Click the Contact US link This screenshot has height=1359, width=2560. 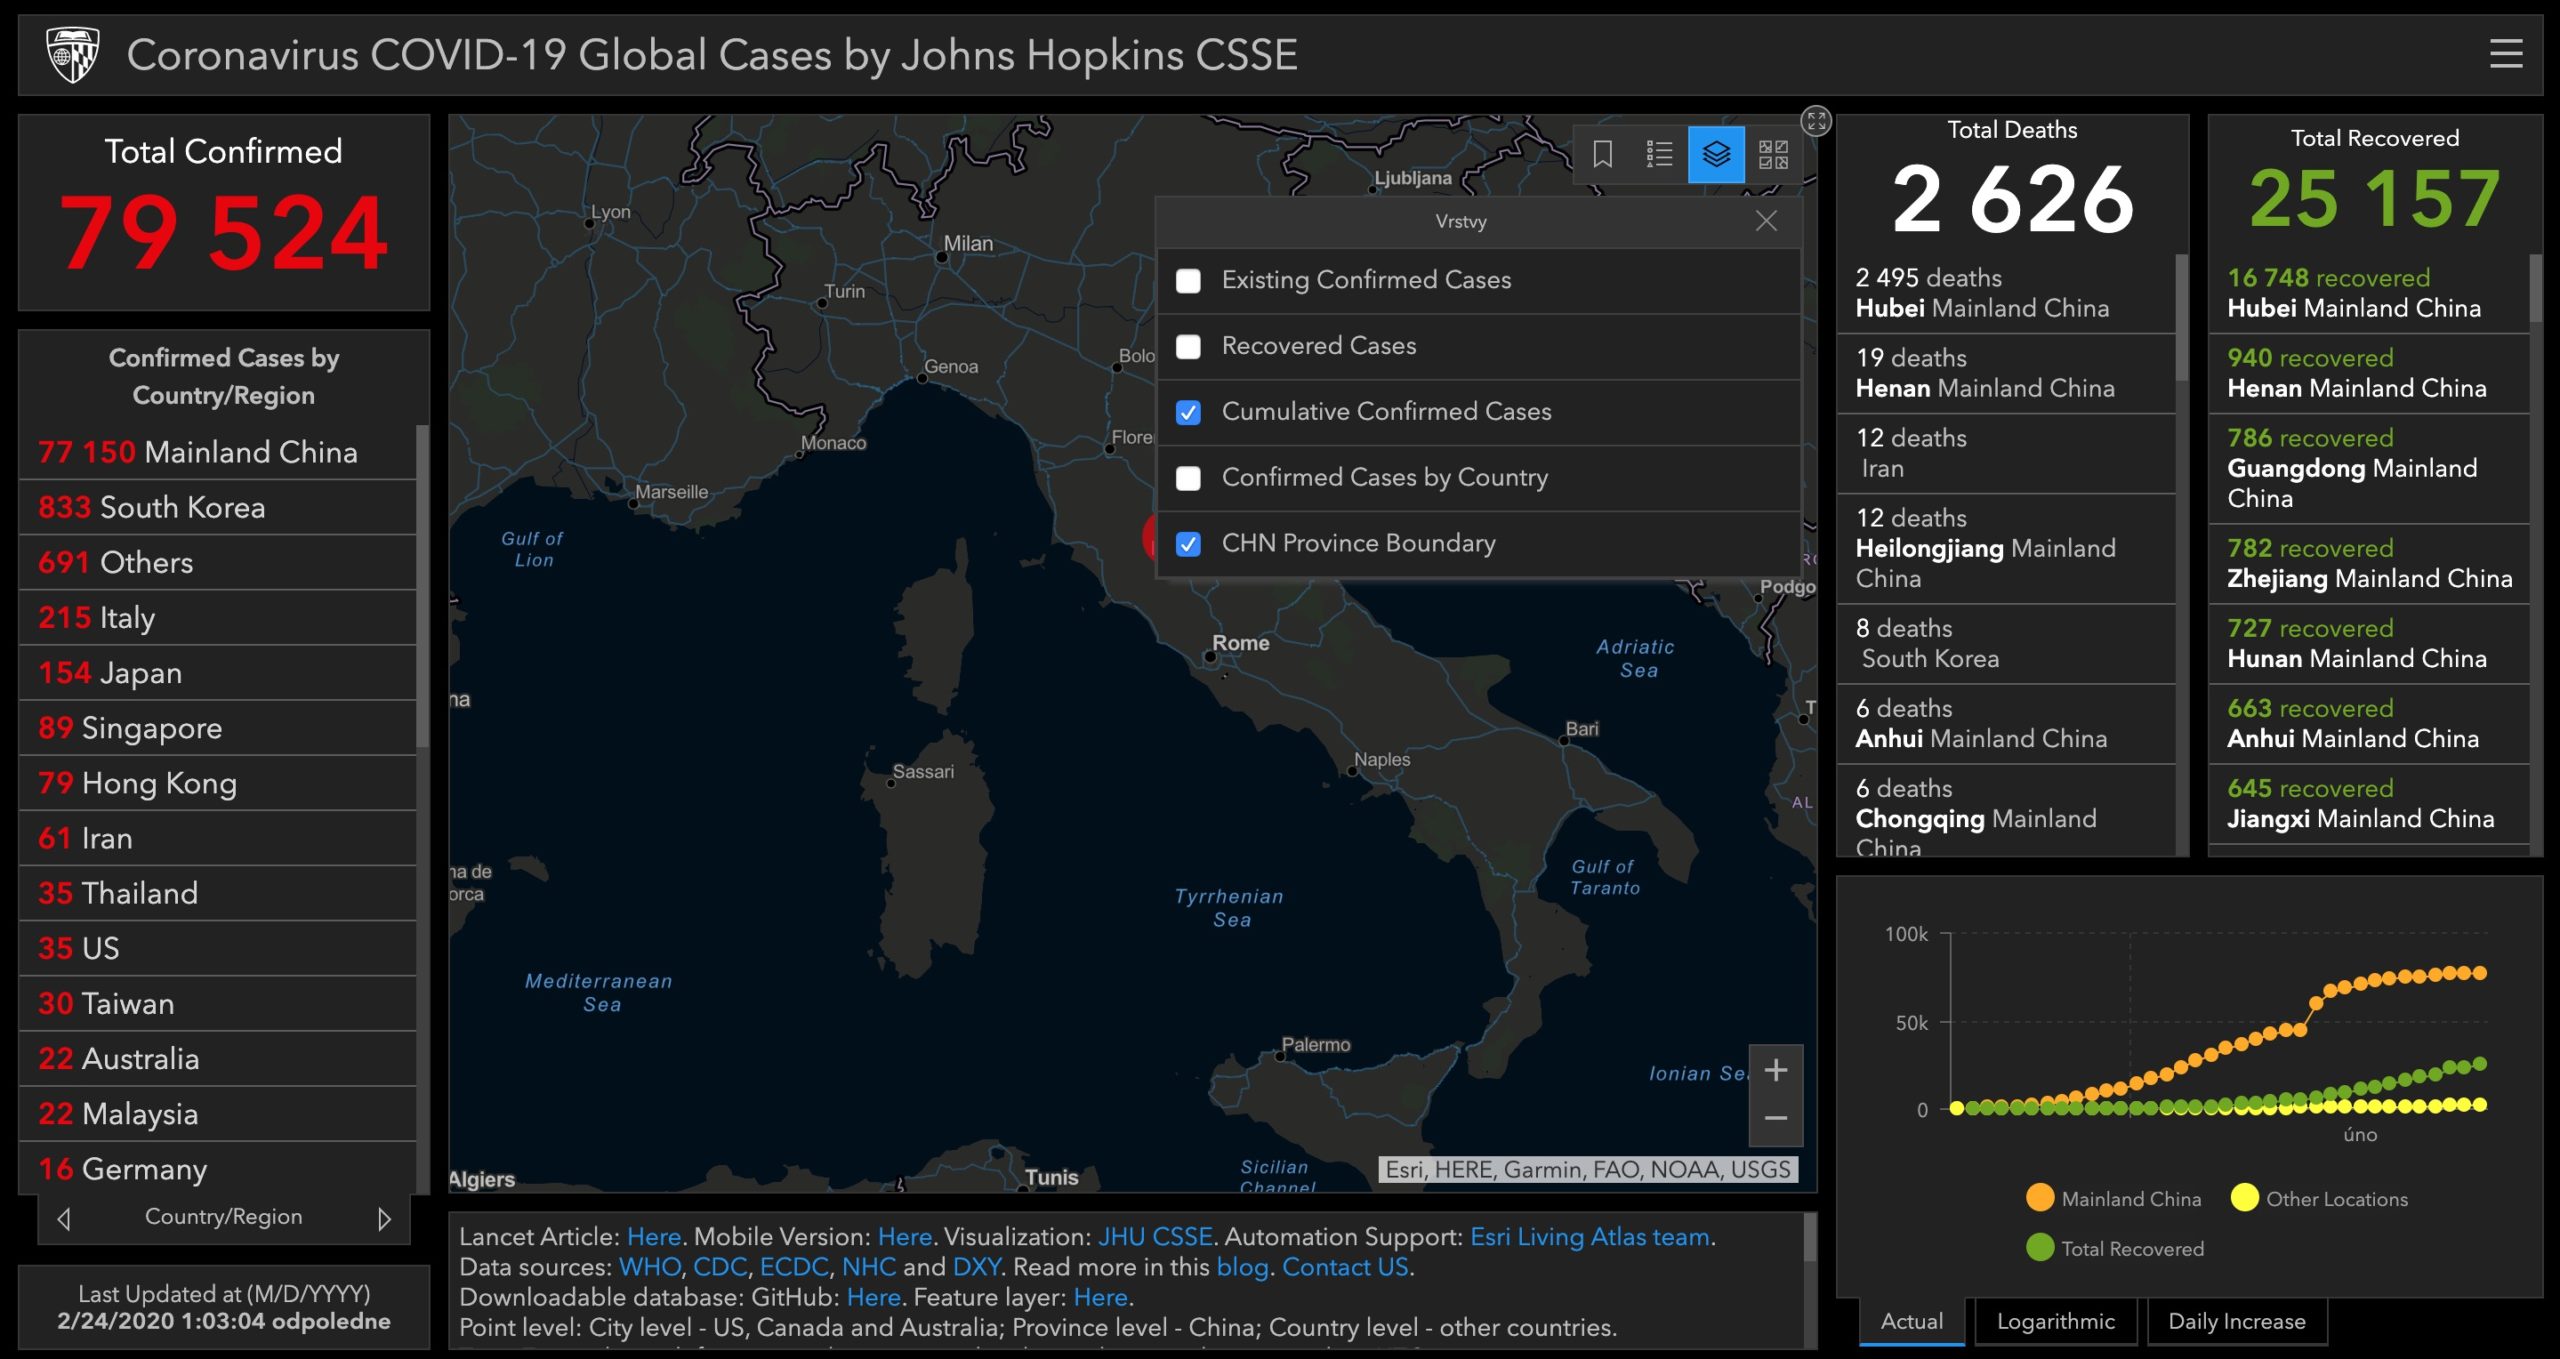point(1345,1267)
